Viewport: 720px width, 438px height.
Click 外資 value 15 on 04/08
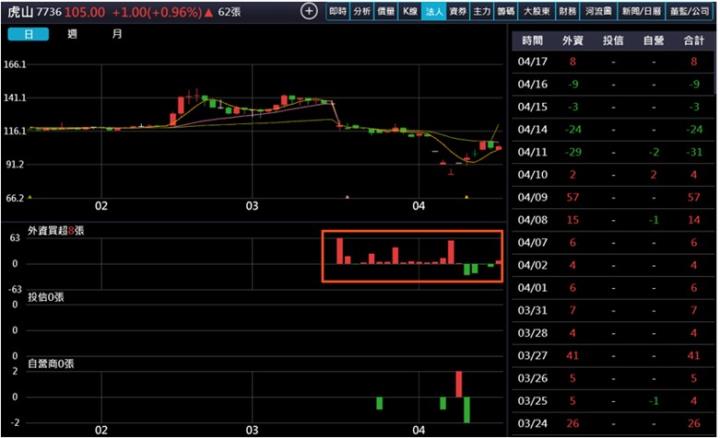[x=573, y=220]
